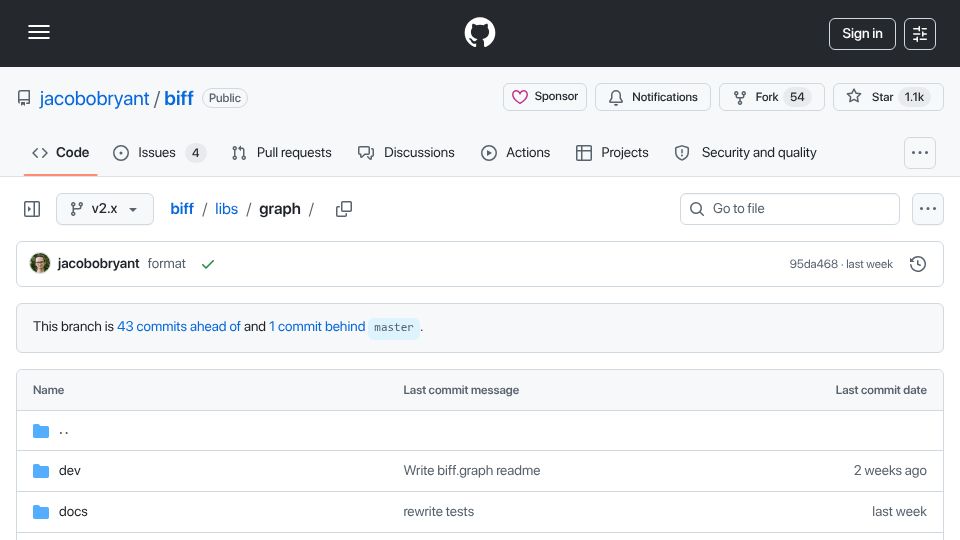Focus the Go to file search field

[x=790, y=209]
